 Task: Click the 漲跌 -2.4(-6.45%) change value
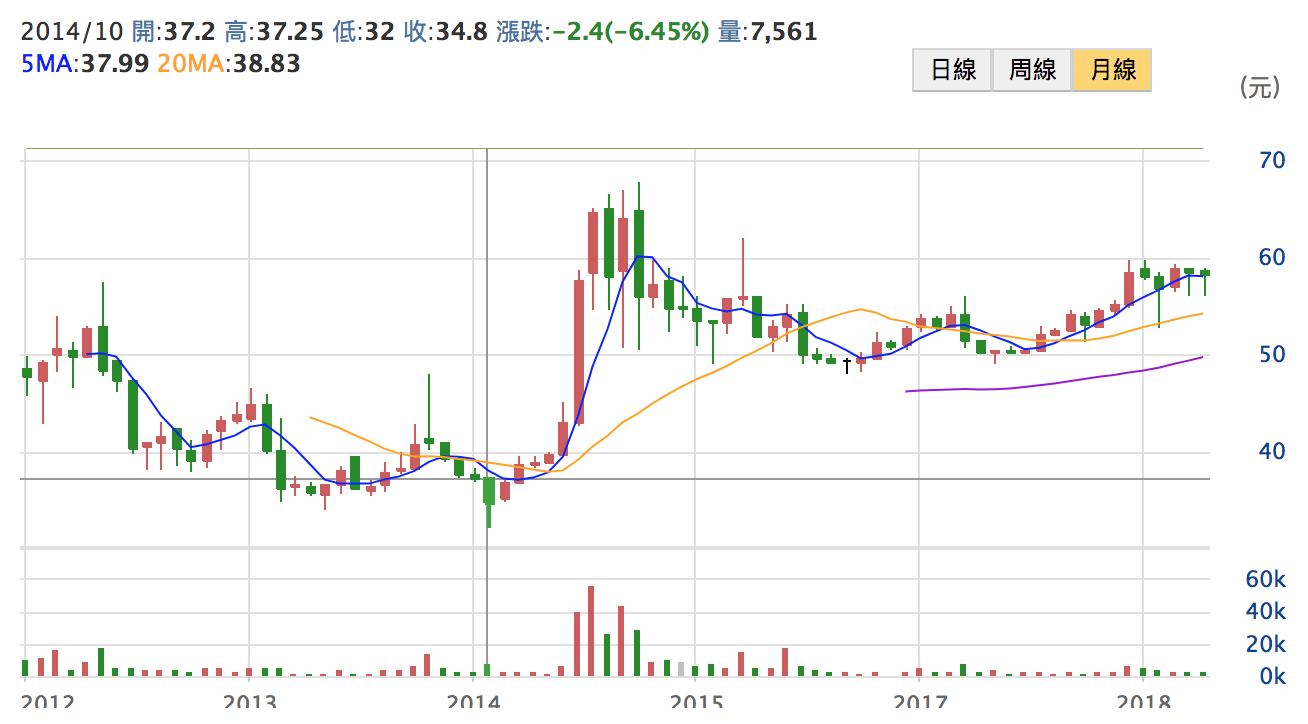(x=603, y=32)
